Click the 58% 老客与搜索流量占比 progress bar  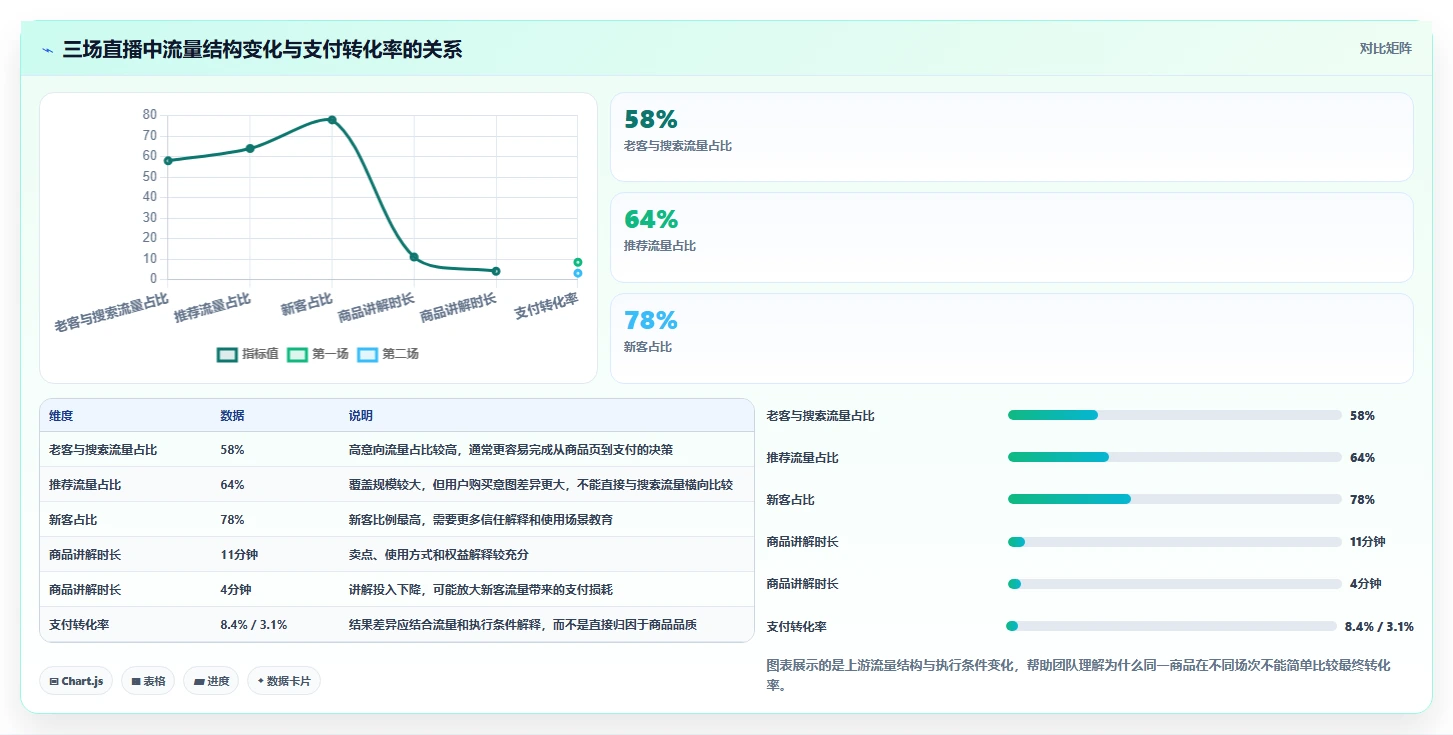[1175, 415]
